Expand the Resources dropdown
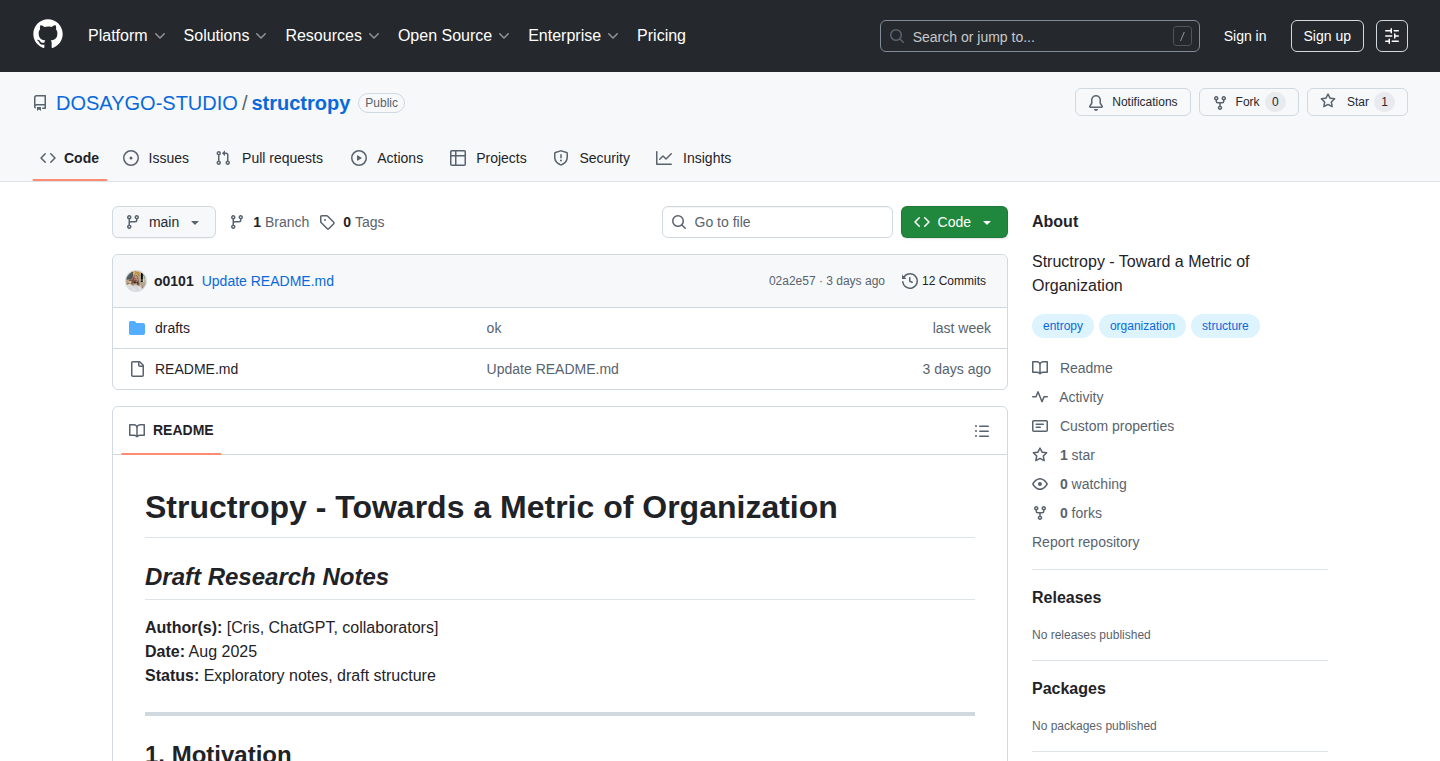 [x=332, y=35]
